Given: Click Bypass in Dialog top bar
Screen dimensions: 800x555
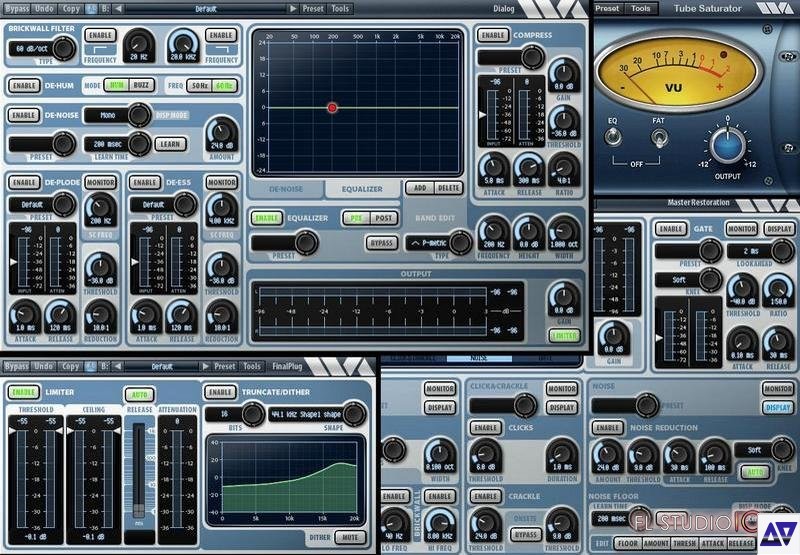Looking at the screenshot, I should coord(17,9).
